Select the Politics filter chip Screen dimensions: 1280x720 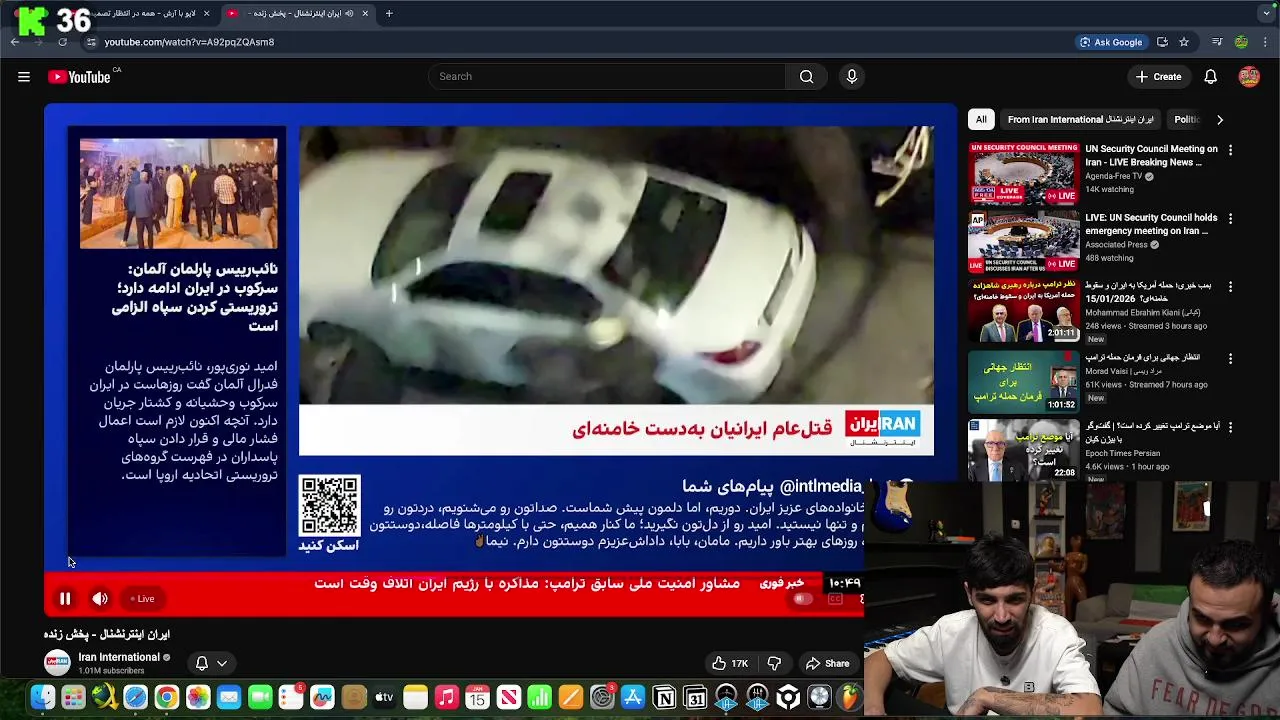(1187, 120)
